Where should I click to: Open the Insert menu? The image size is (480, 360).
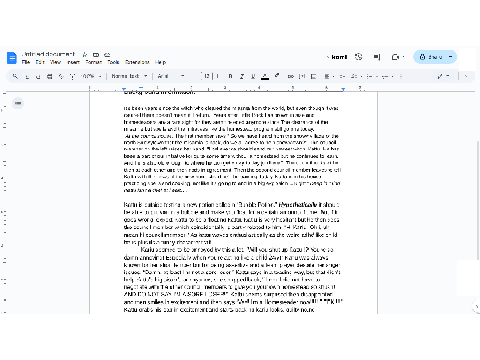tap(73, 62)
